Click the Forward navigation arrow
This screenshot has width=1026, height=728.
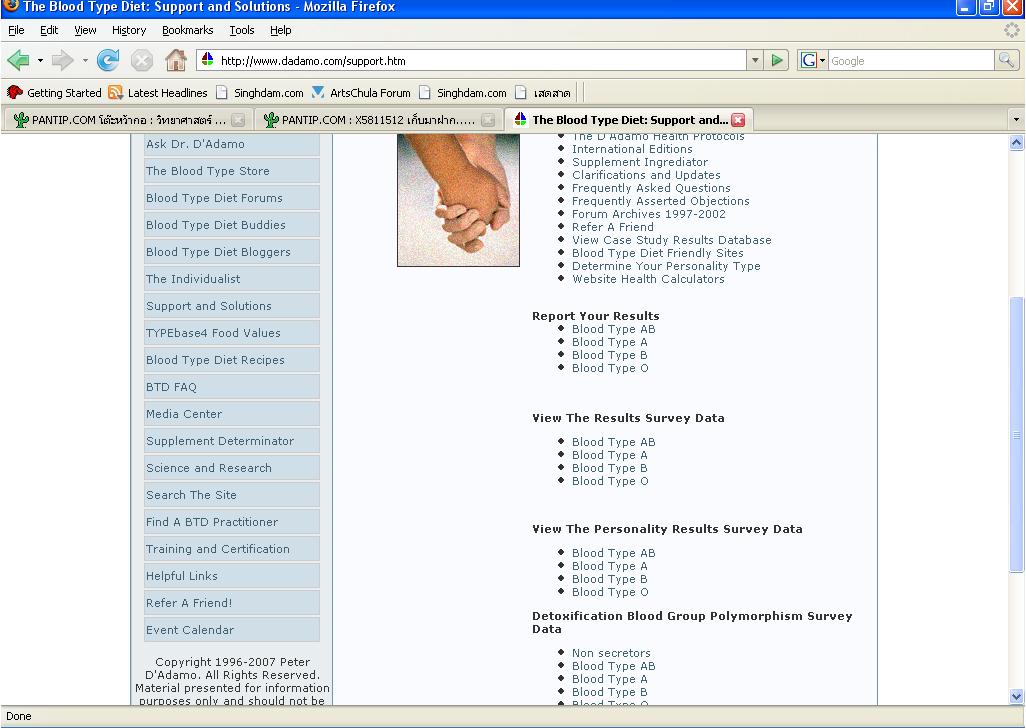click(x=62, y=61)
